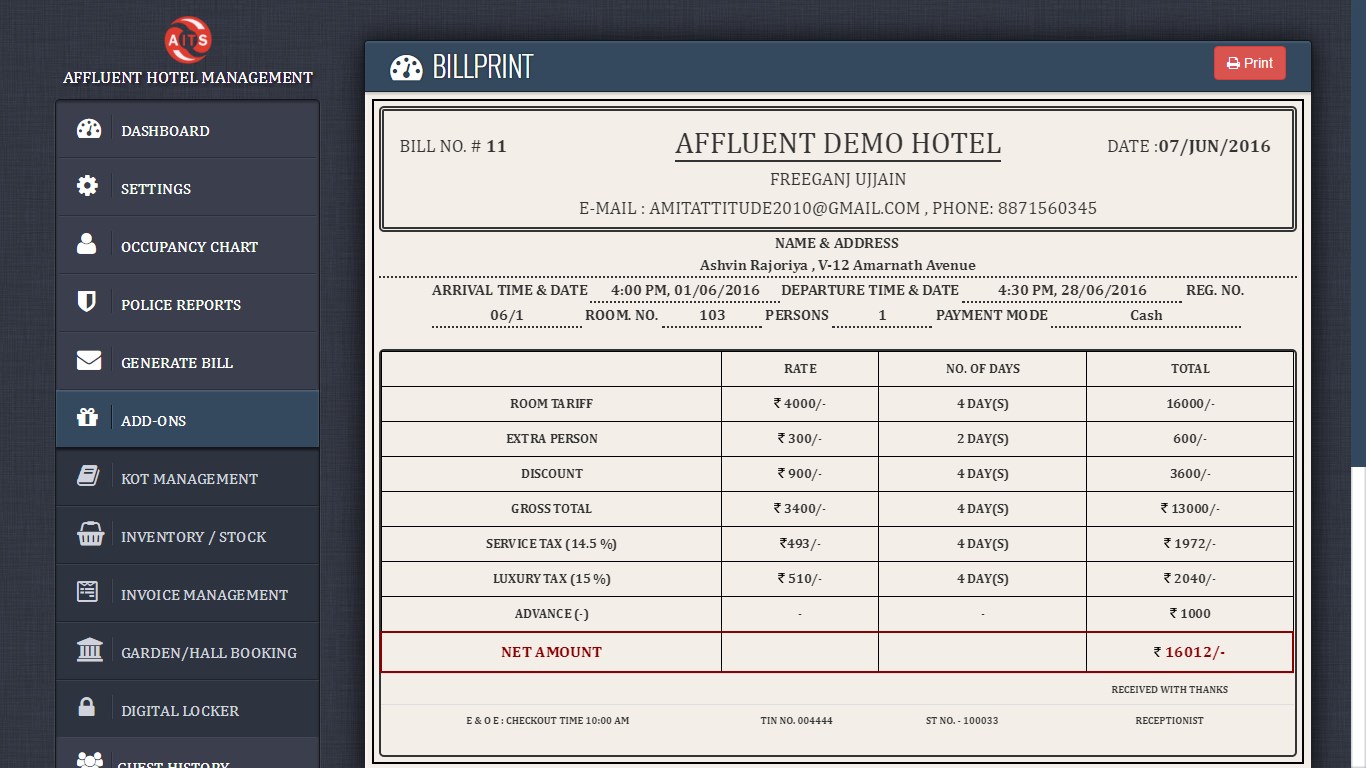Viewport: 1366px width, 768px height.
Task: Click the BILLPRINT header gauge icon
Action: [406, 67]
